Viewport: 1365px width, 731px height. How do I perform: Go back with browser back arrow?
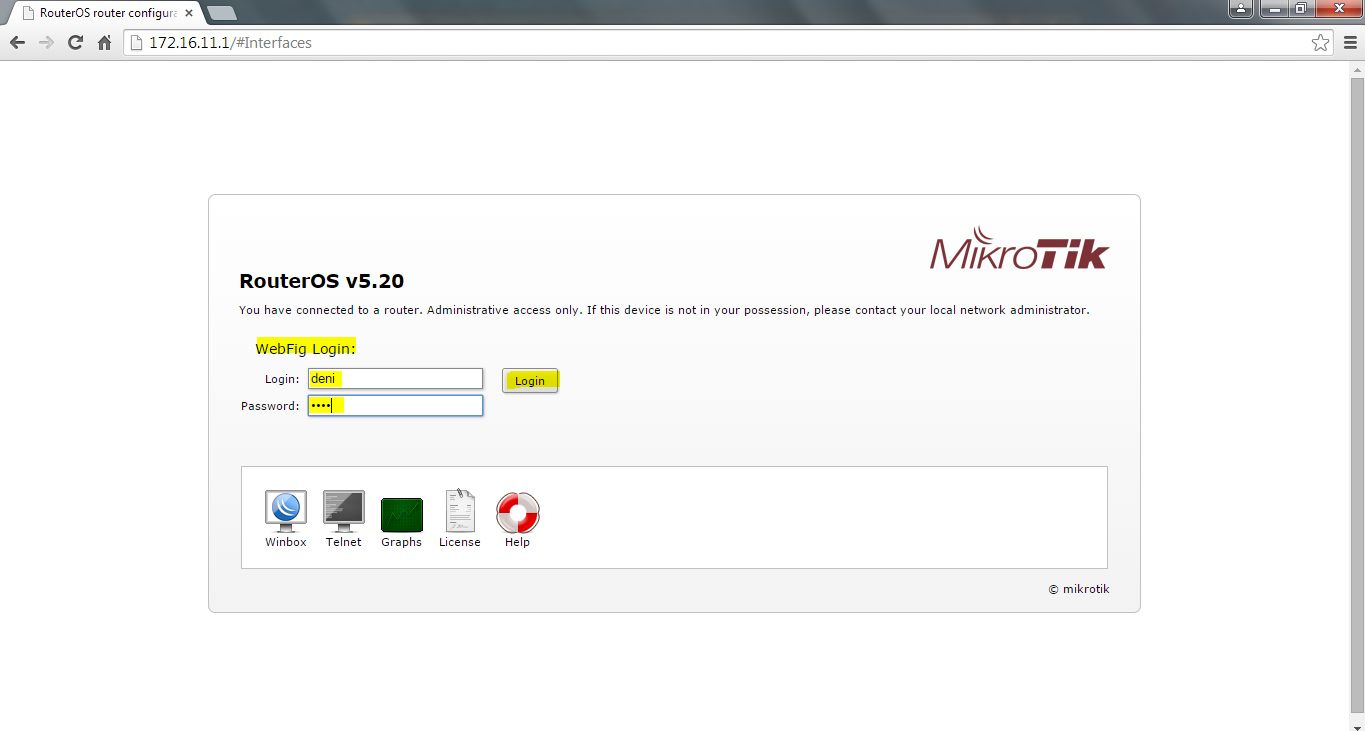click(17, 43)
